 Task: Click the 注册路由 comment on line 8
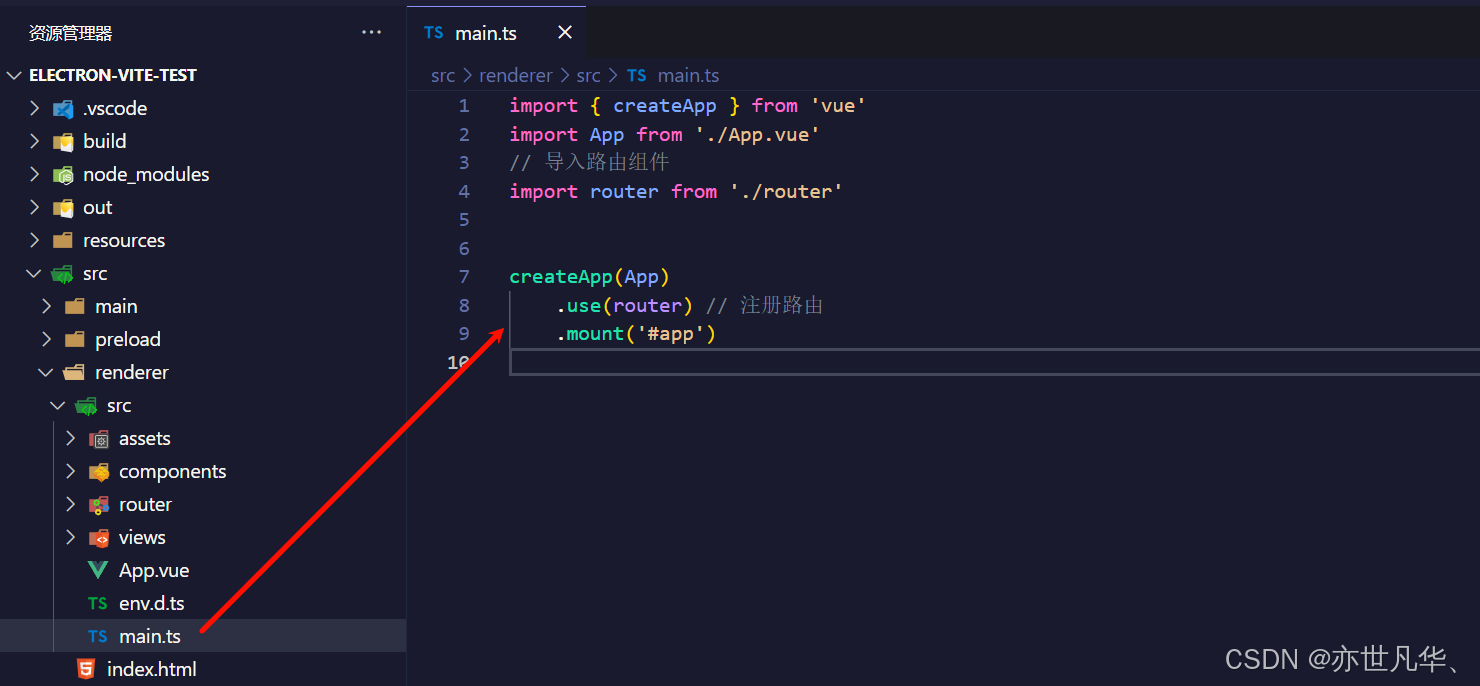coord(764,305)
